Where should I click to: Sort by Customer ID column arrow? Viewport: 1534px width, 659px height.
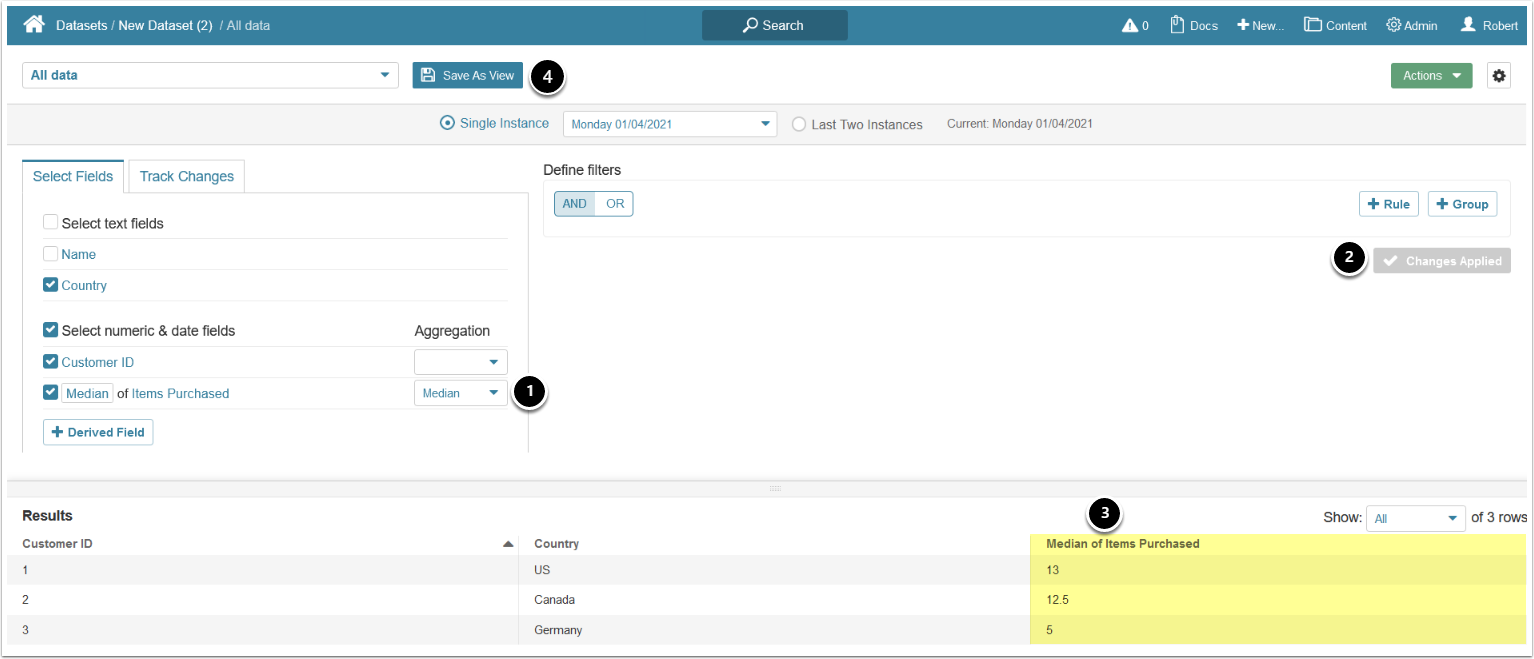pyautogui.click(x=508, y=544)
